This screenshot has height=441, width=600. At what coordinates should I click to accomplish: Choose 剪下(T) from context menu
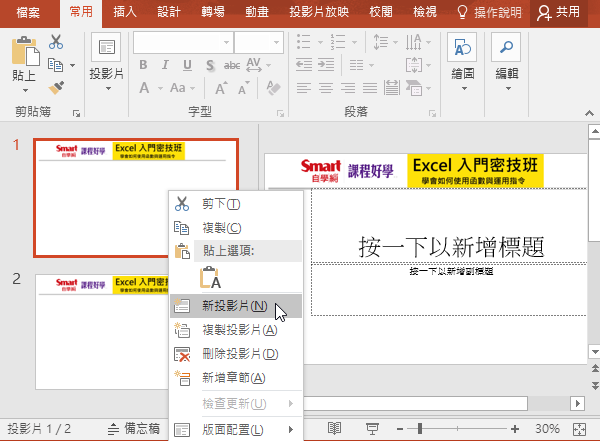pyautogui.click(x=236, y=204)
